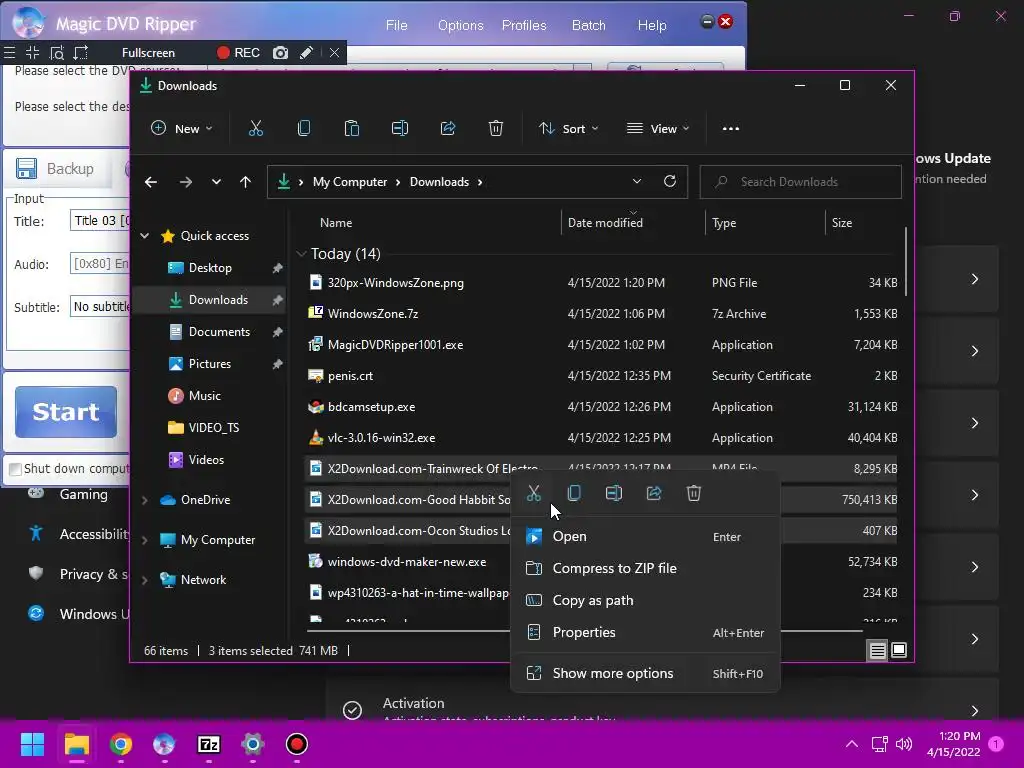Choose Open from the context menu

click(x=645, y=536)
